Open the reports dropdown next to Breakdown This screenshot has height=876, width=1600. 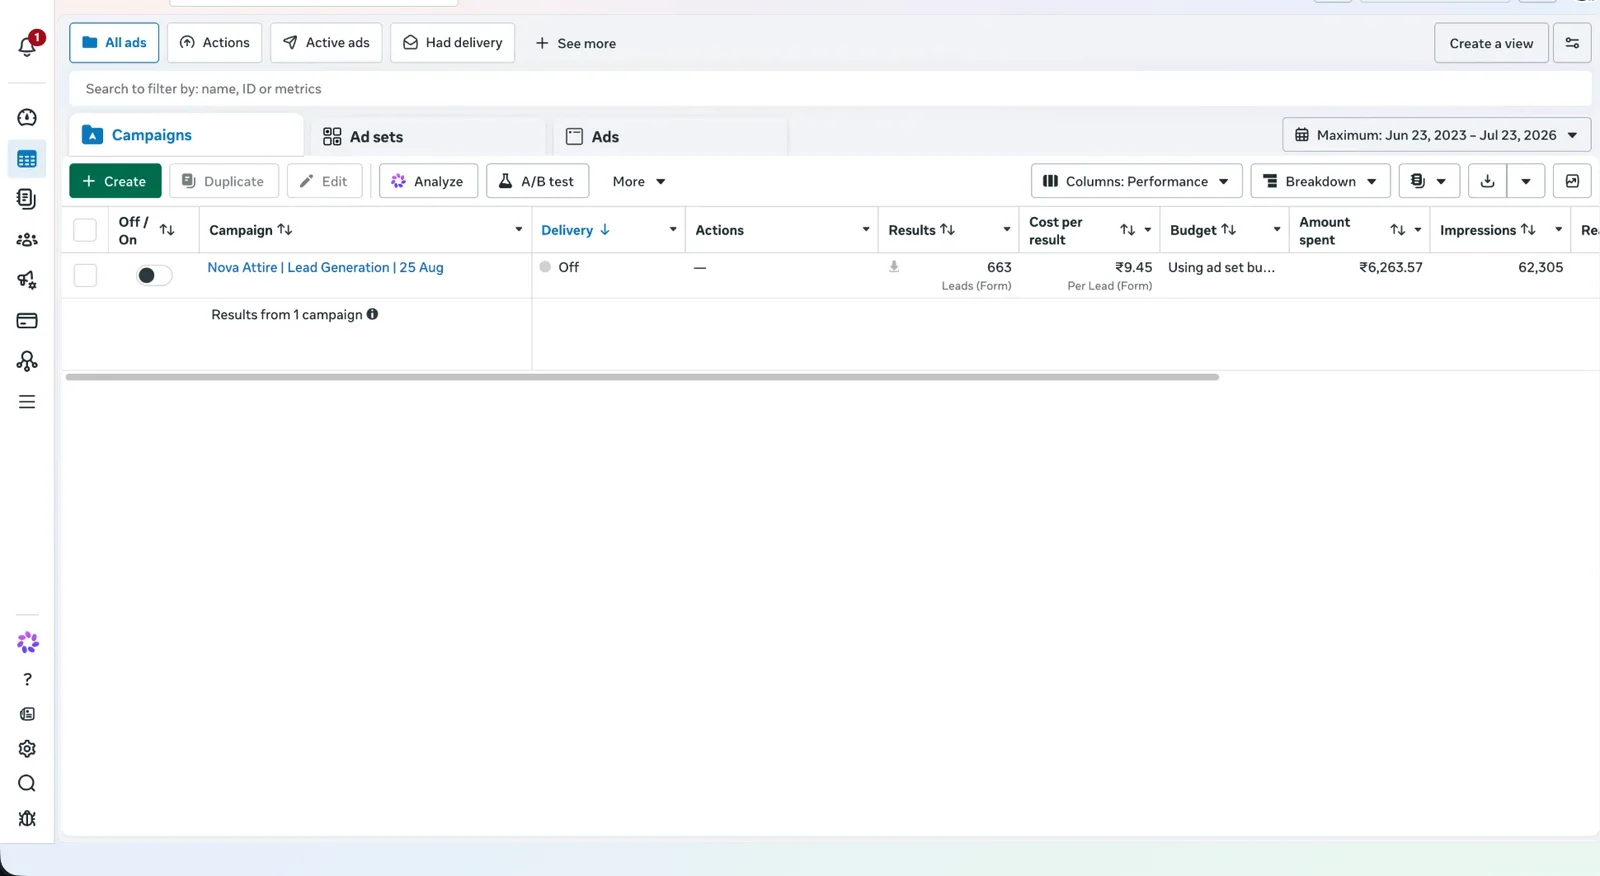[x=1428, y=181]
